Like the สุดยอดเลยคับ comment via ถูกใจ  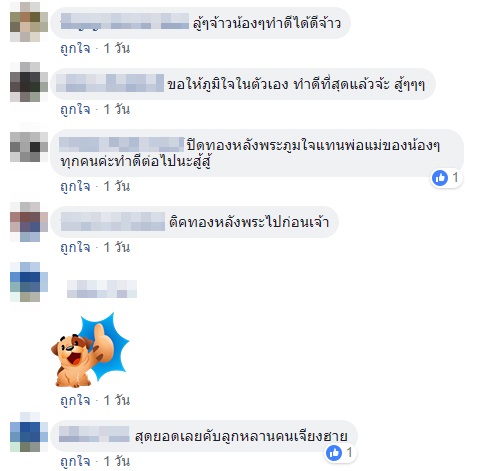(75, 461)
